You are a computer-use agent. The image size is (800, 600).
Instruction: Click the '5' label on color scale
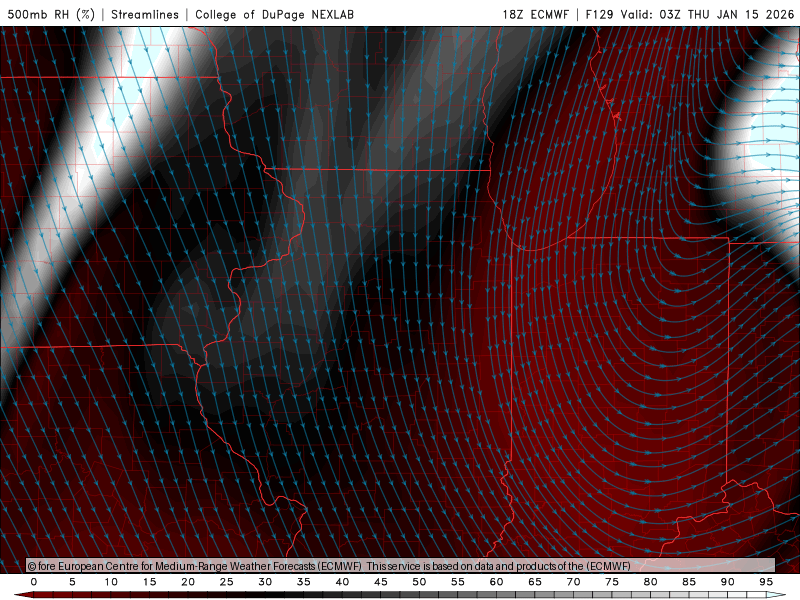[x=72, y=582]
